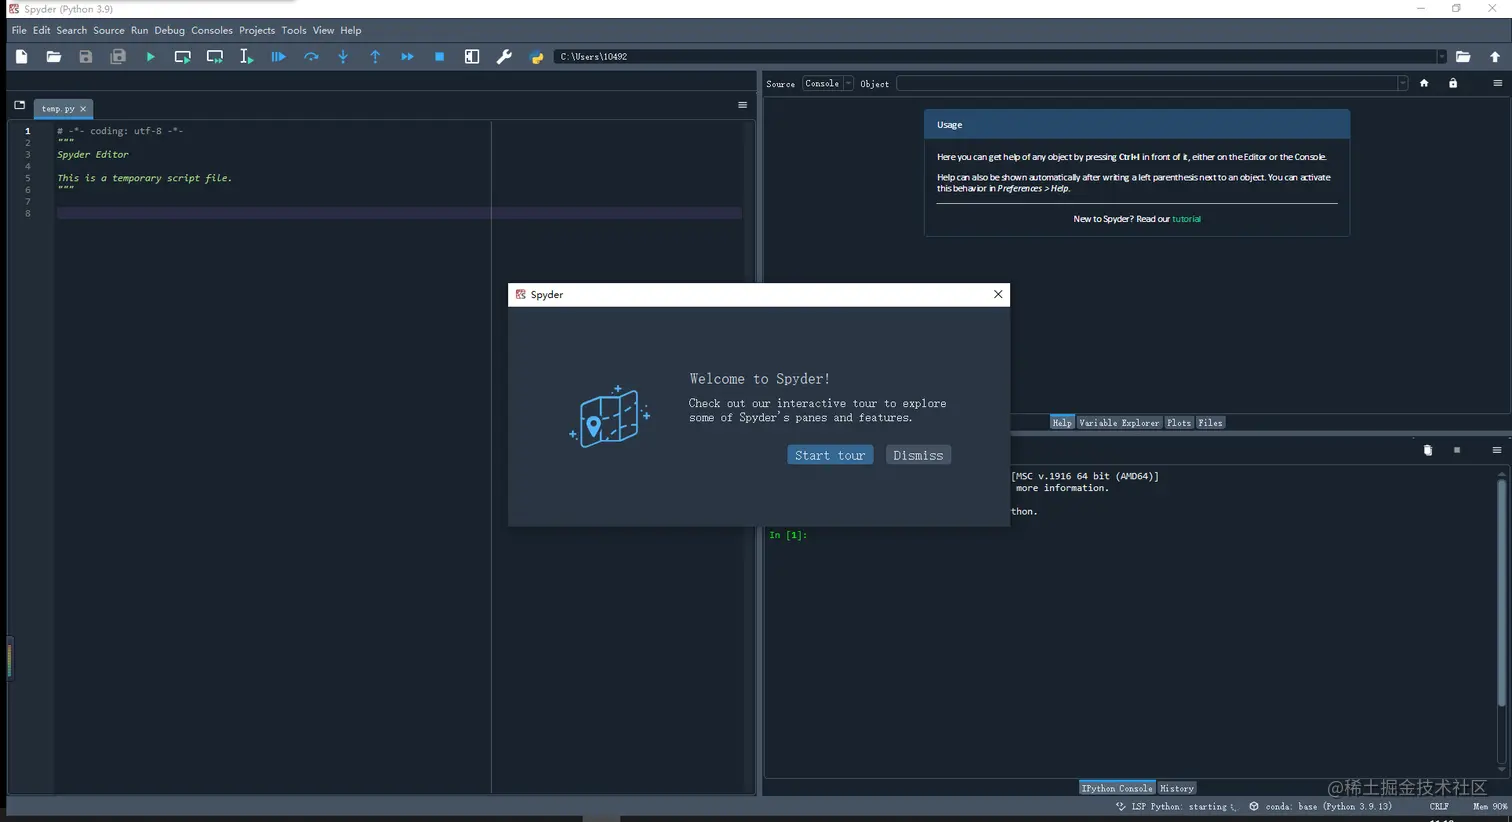Switch to the Plots tab
Screen dimensions: 1512x822
(1179, 423)
